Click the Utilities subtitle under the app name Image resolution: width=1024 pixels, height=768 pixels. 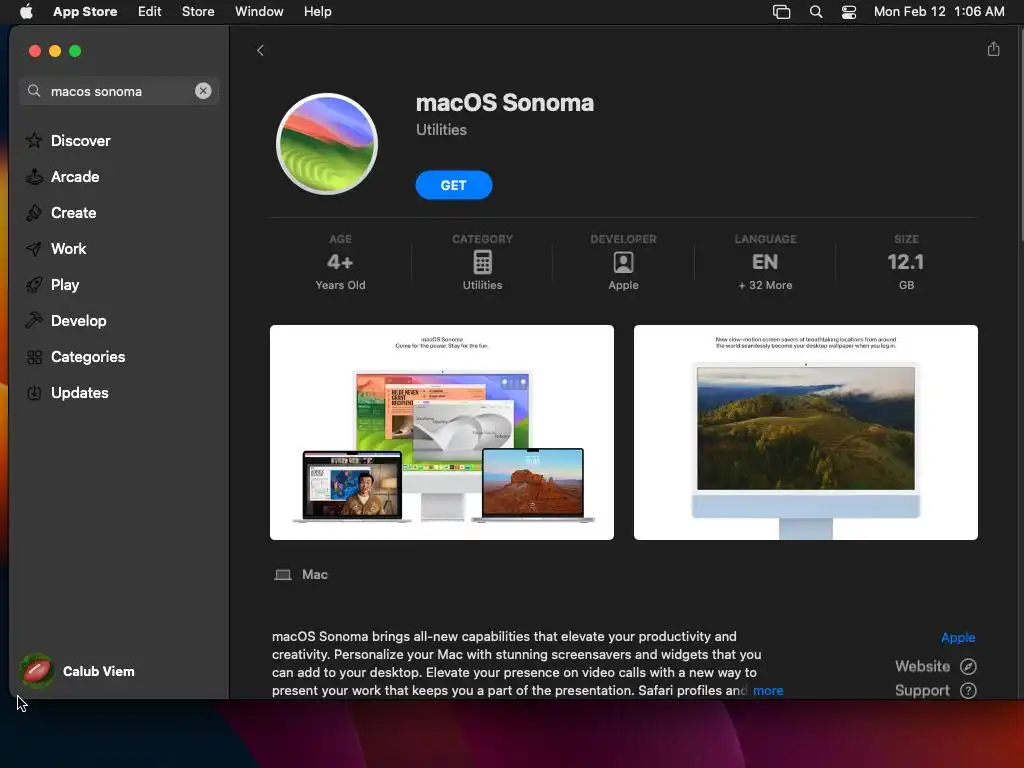click(x=441, y=129)
